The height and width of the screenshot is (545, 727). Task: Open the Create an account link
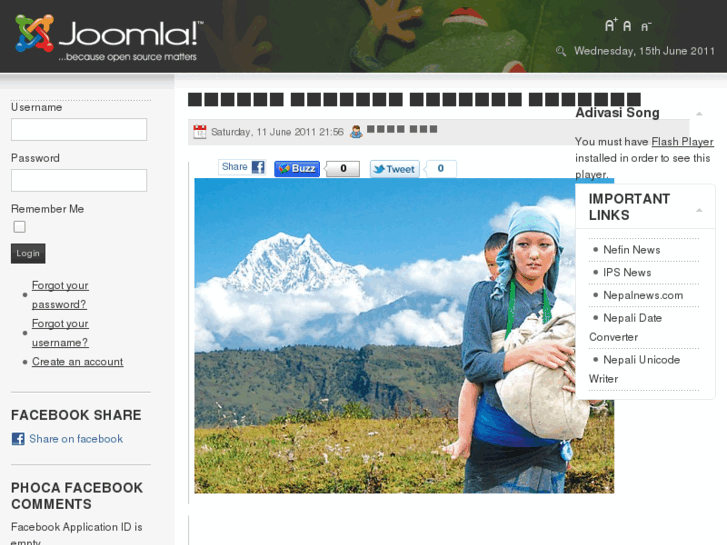pyautogui.click(x=77, y=361)
